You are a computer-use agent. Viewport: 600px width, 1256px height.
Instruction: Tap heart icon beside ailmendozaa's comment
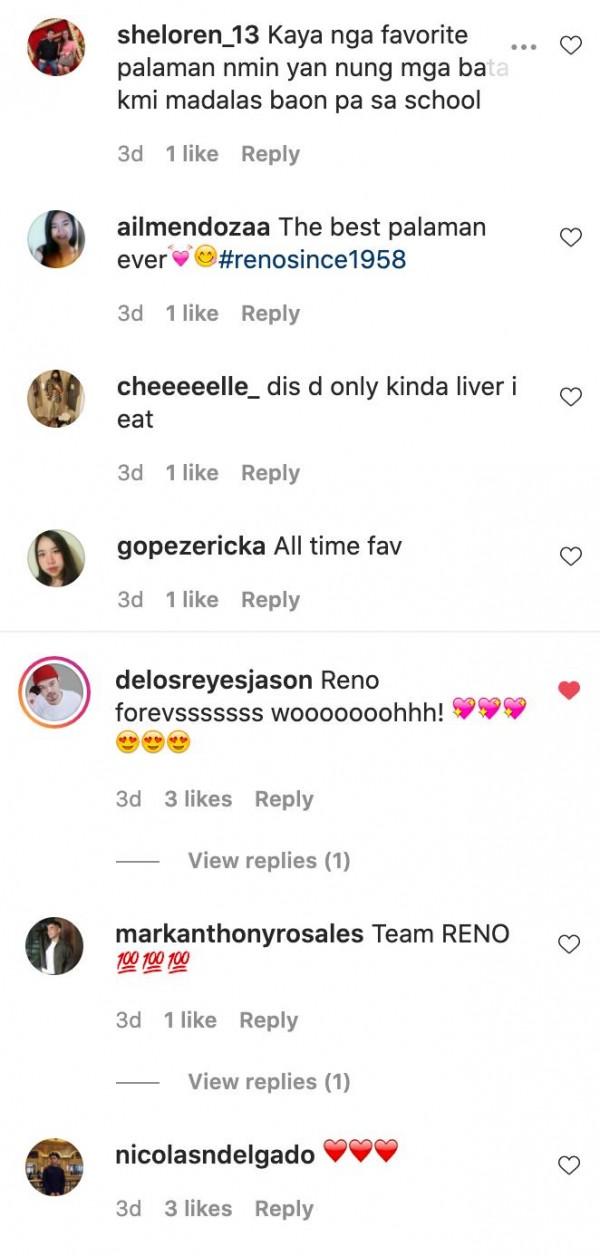(570, 238)
